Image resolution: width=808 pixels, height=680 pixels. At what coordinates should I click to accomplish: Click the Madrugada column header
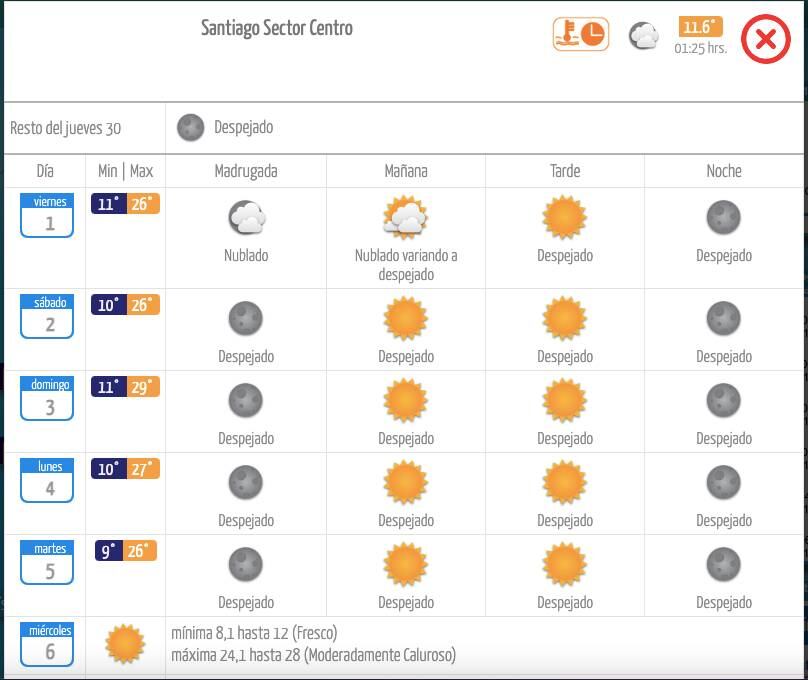click(x=246, y=171)
